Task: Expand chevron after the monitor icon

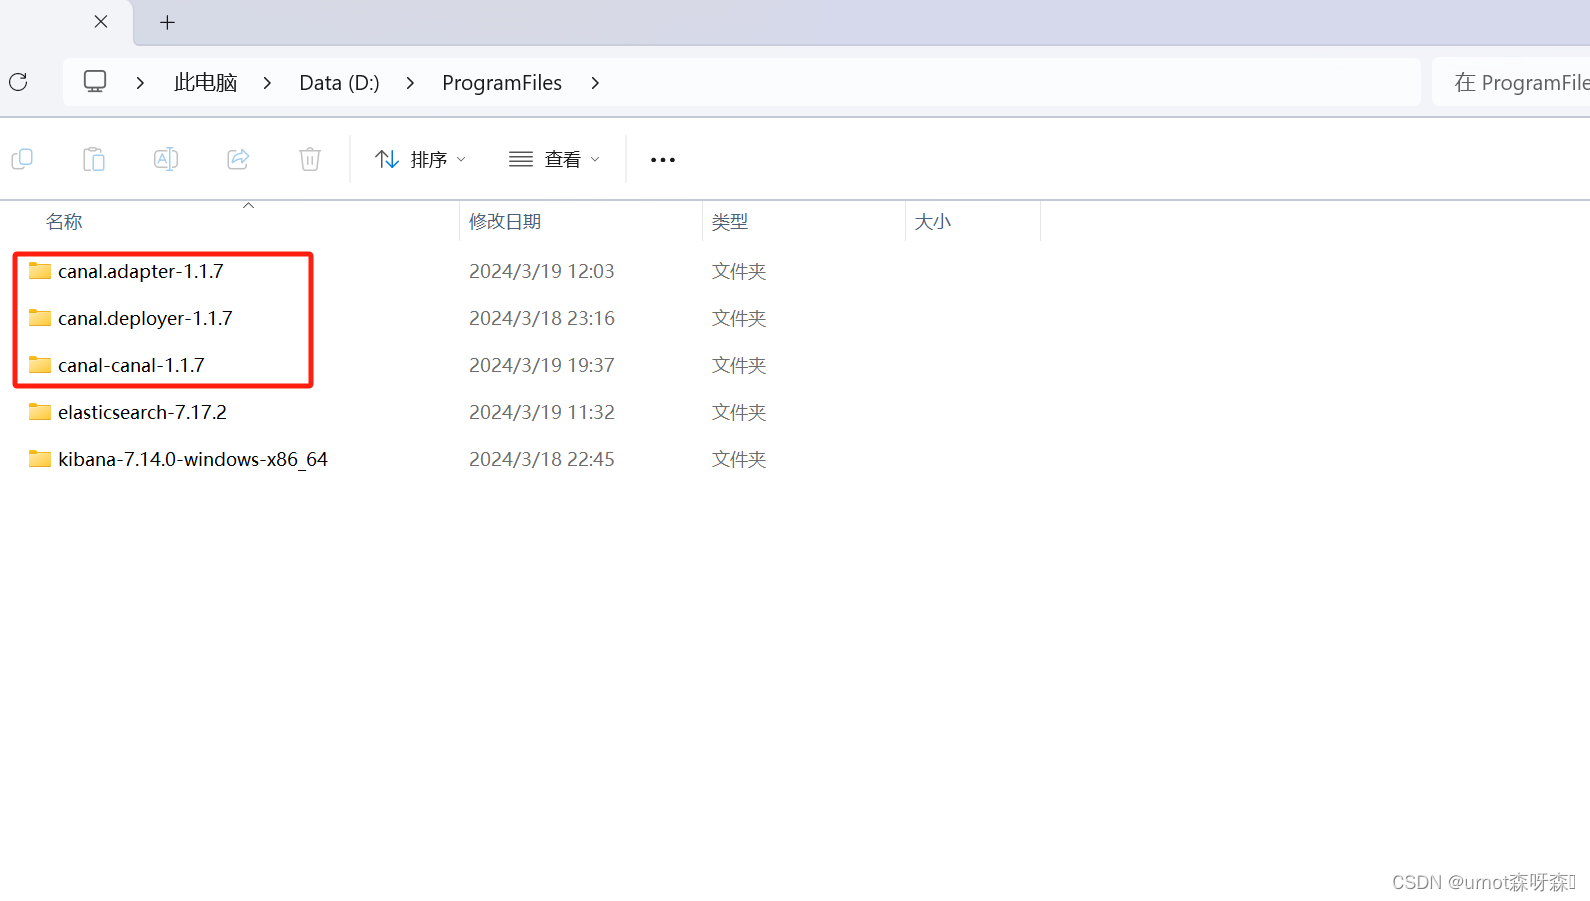Action: [140, 83]
